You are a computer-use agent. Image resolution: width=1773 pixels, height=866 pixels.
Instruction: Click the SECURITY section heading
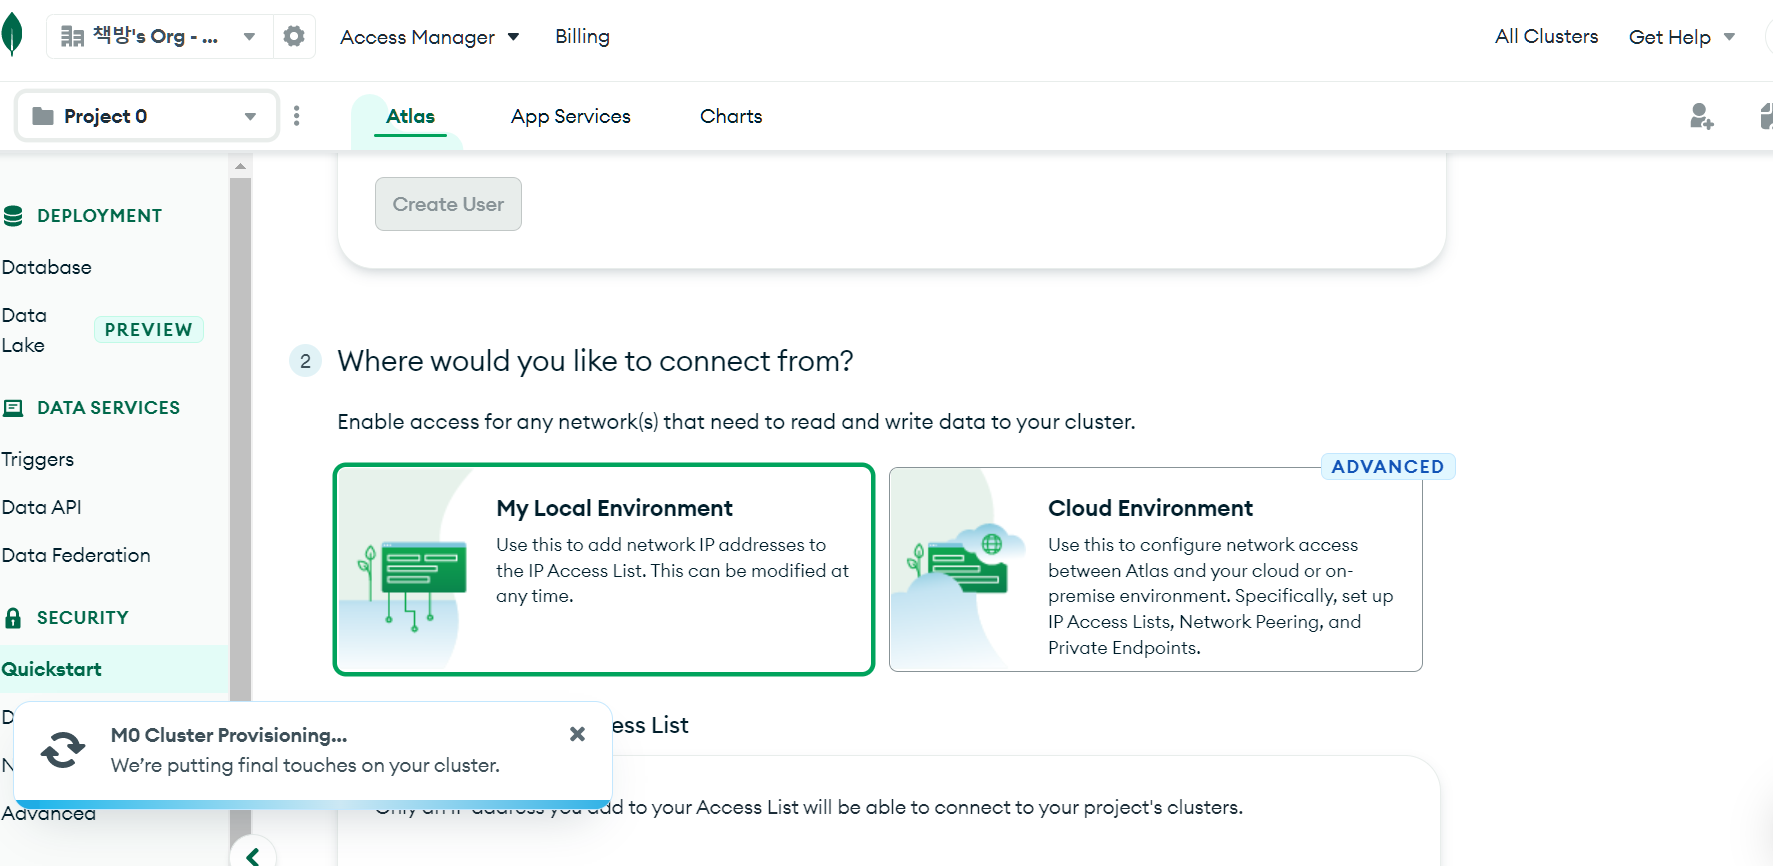[82, 618]
